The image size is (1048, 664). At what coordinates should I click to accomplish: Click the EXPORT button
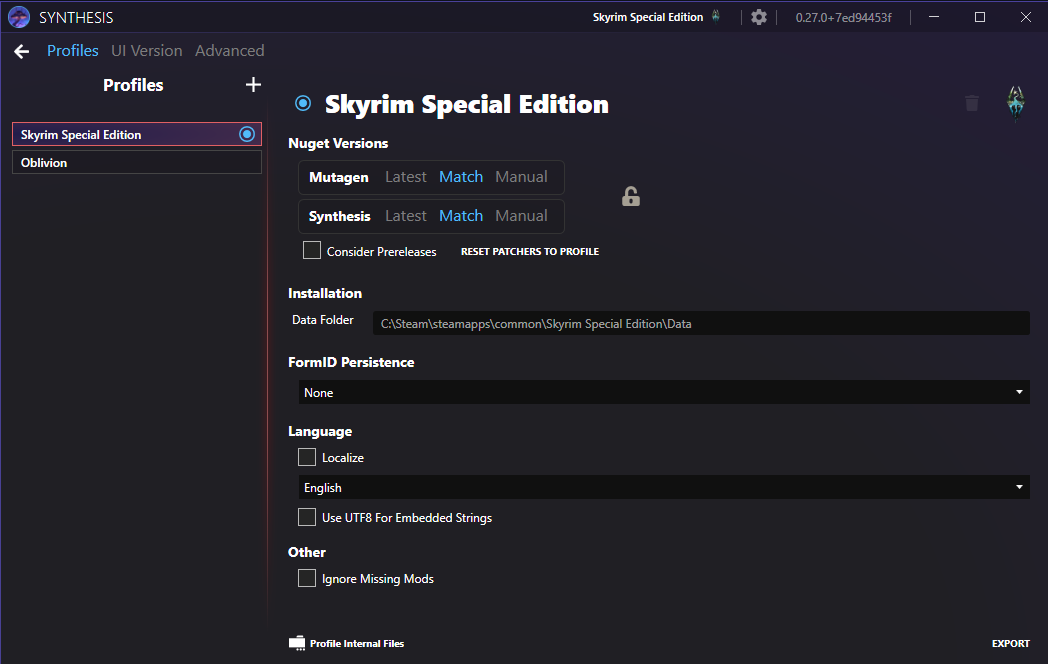point(1011,643)
